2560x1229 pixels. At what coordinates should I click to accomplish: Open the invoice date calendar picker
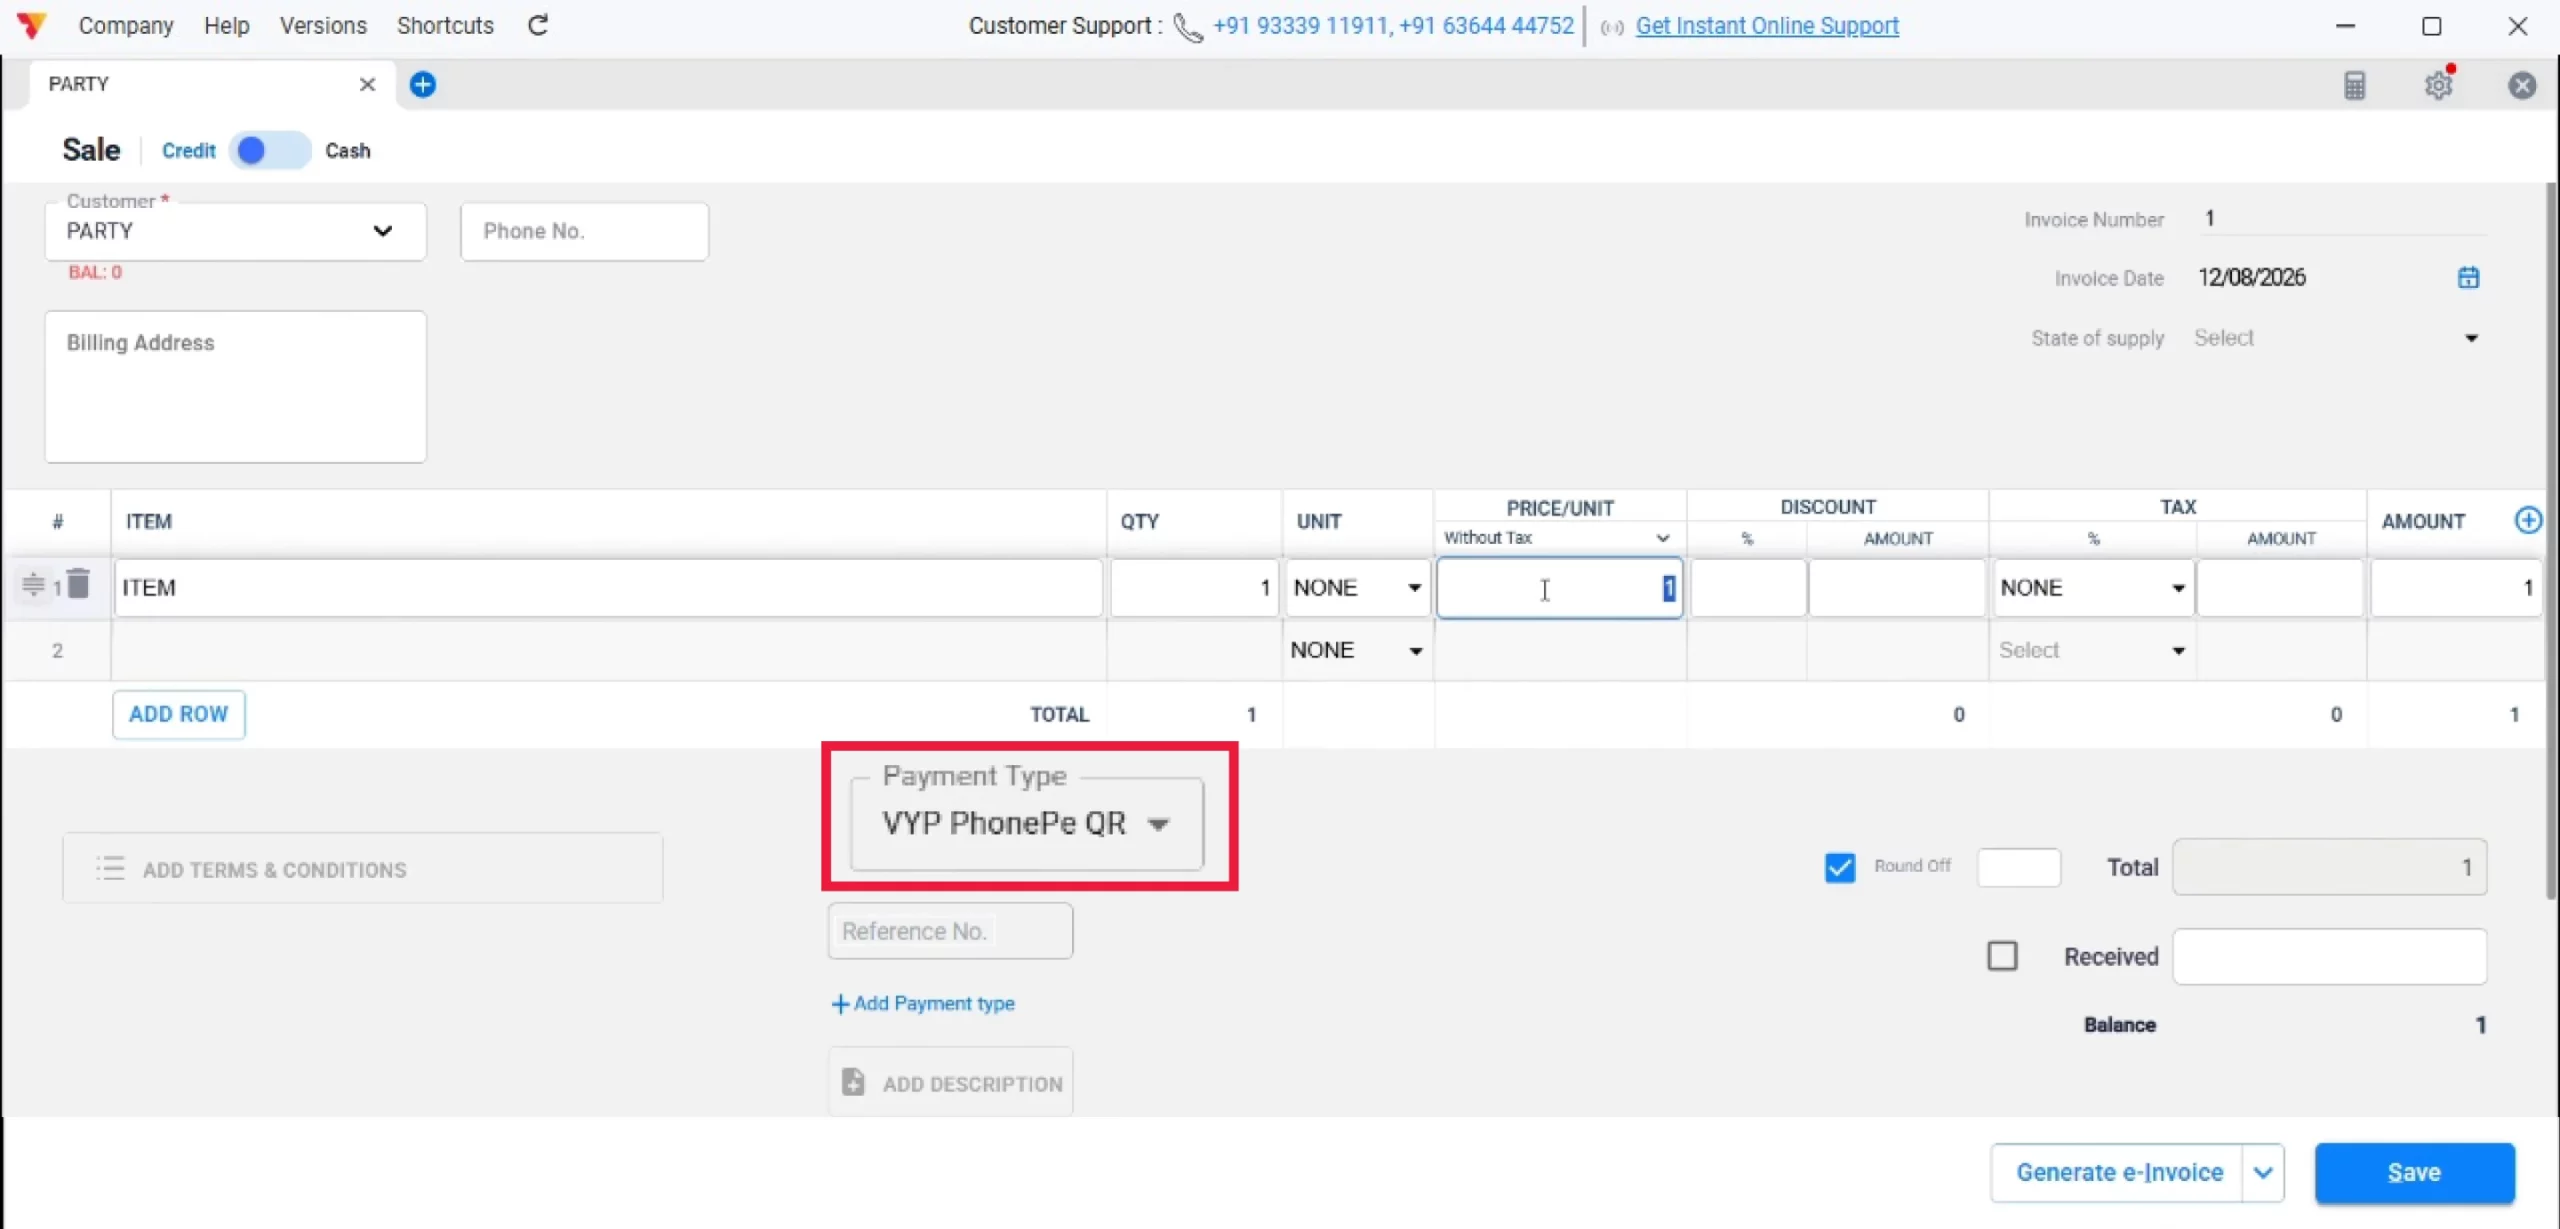pos(2468,278)
